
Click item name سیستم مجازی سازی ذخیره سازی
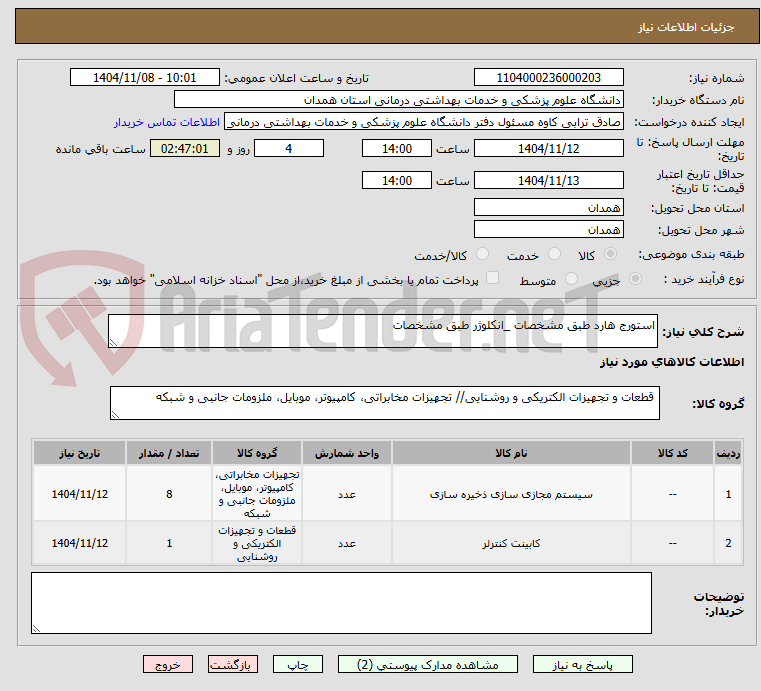coord(511,494)
